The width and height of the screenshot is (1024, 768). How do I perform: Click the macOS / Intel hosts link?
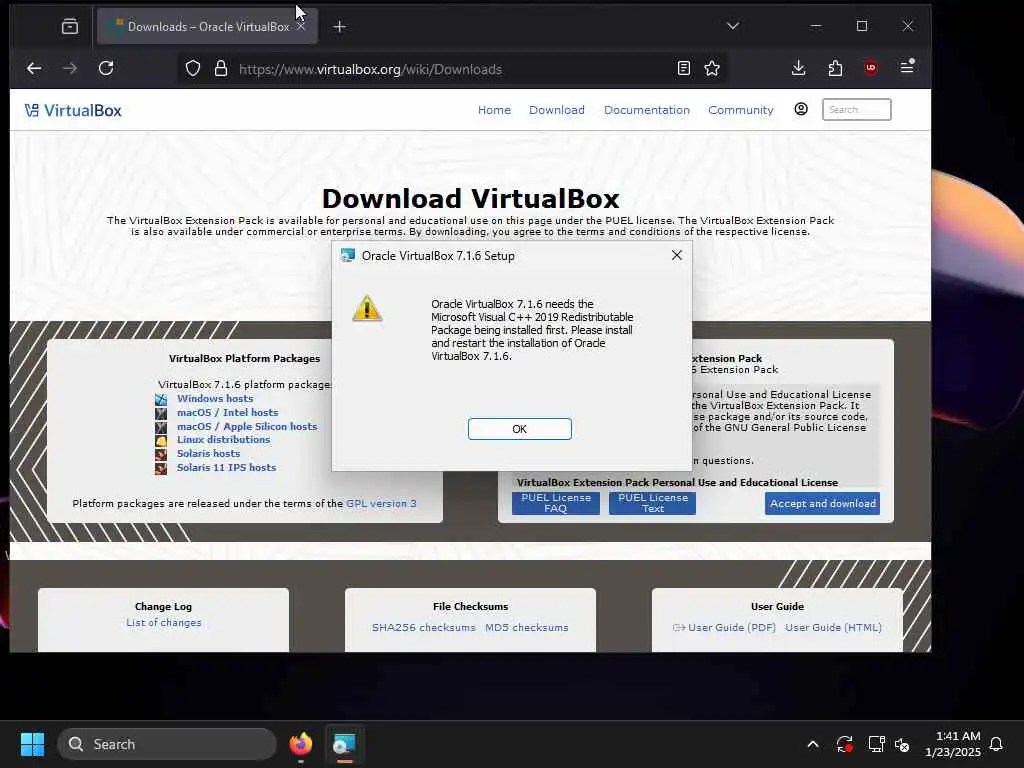(x=227, y=413)
